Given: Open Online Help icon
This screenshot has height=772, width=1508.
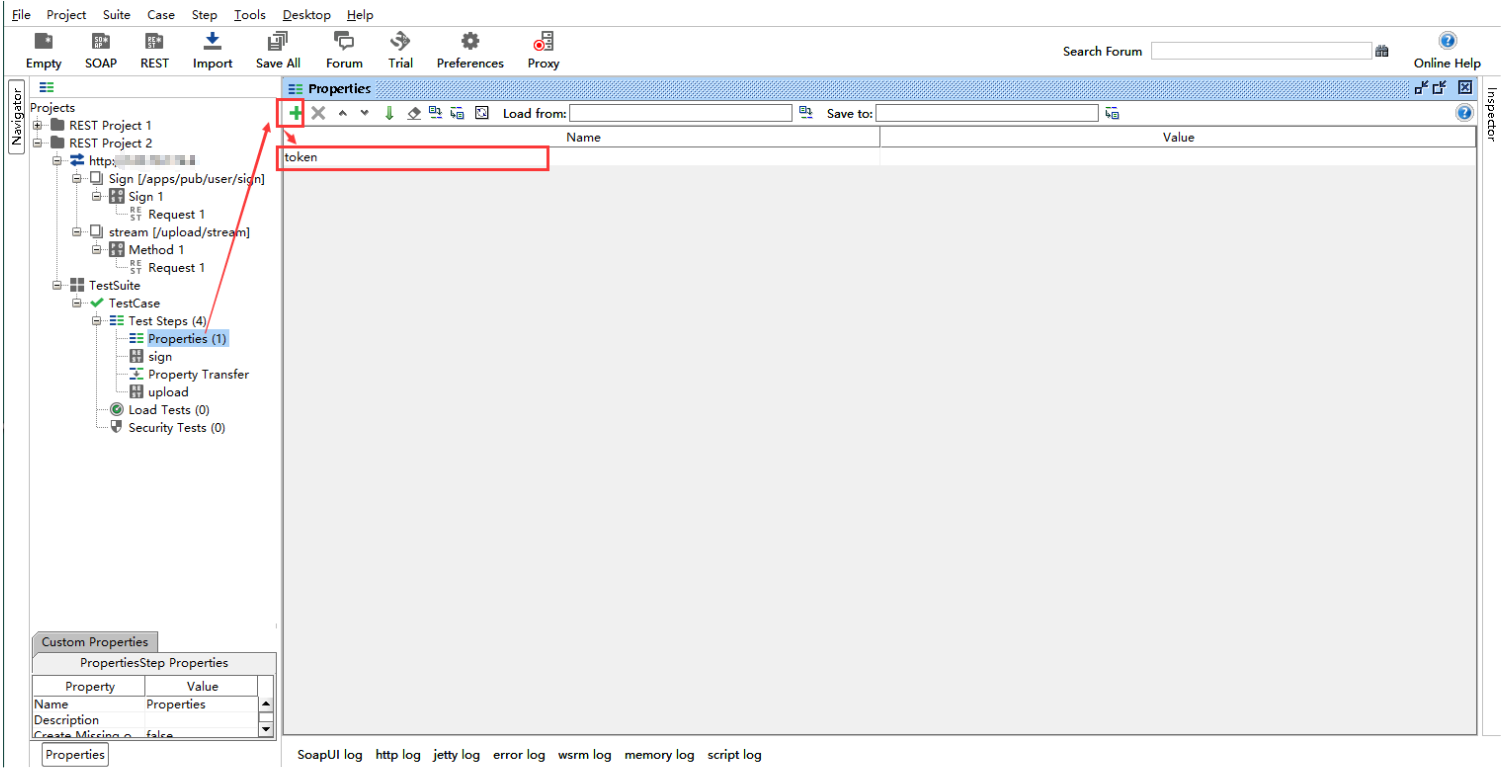Looking at the screenshot, I should (x=1446, y=42).
